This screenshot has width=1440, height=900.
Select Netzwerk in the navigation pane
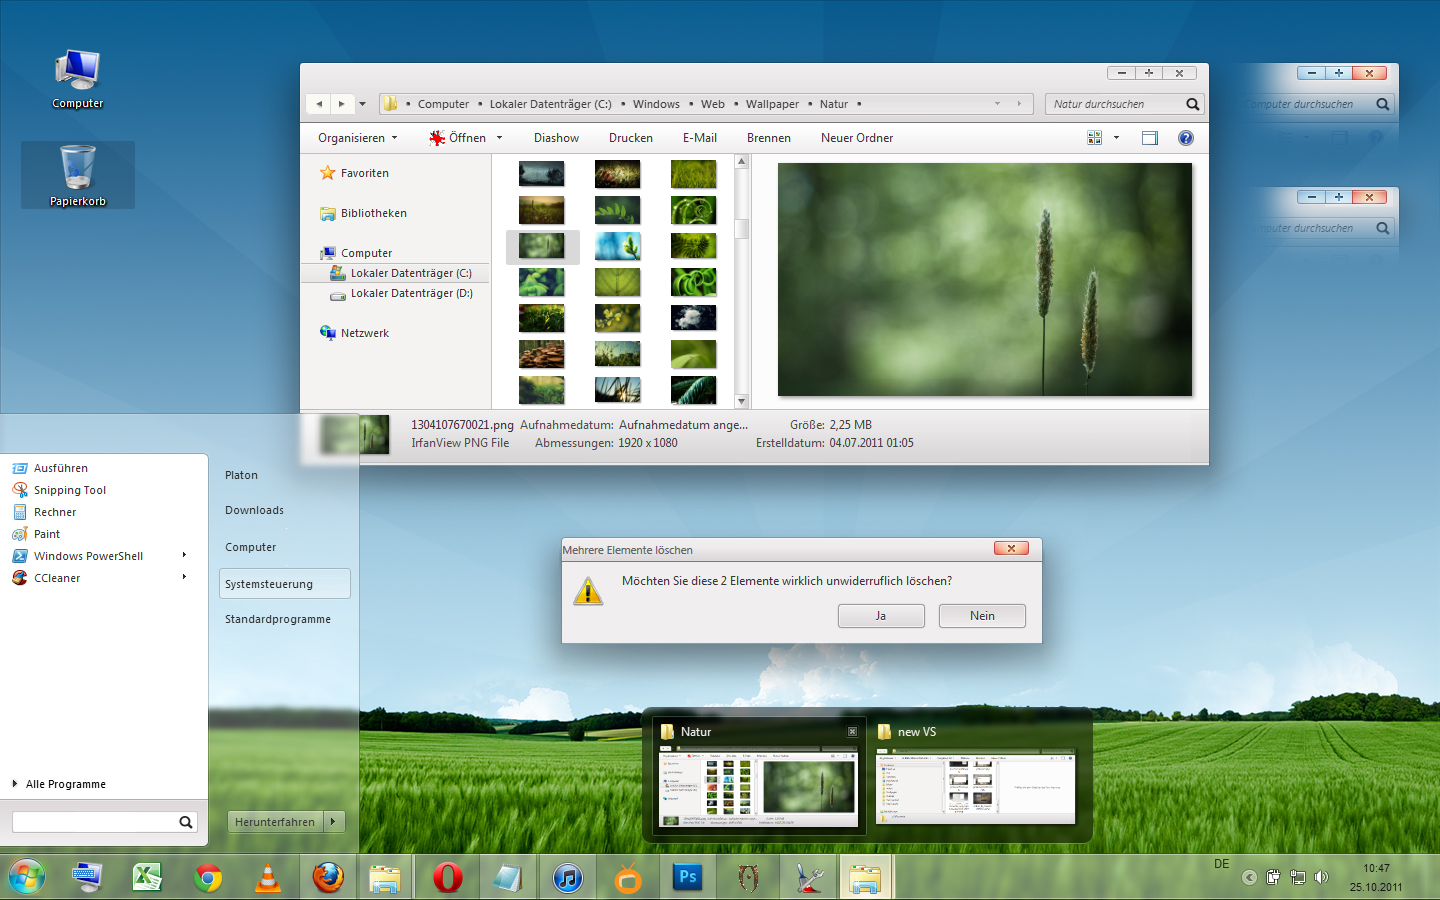(x=354, y=333)
